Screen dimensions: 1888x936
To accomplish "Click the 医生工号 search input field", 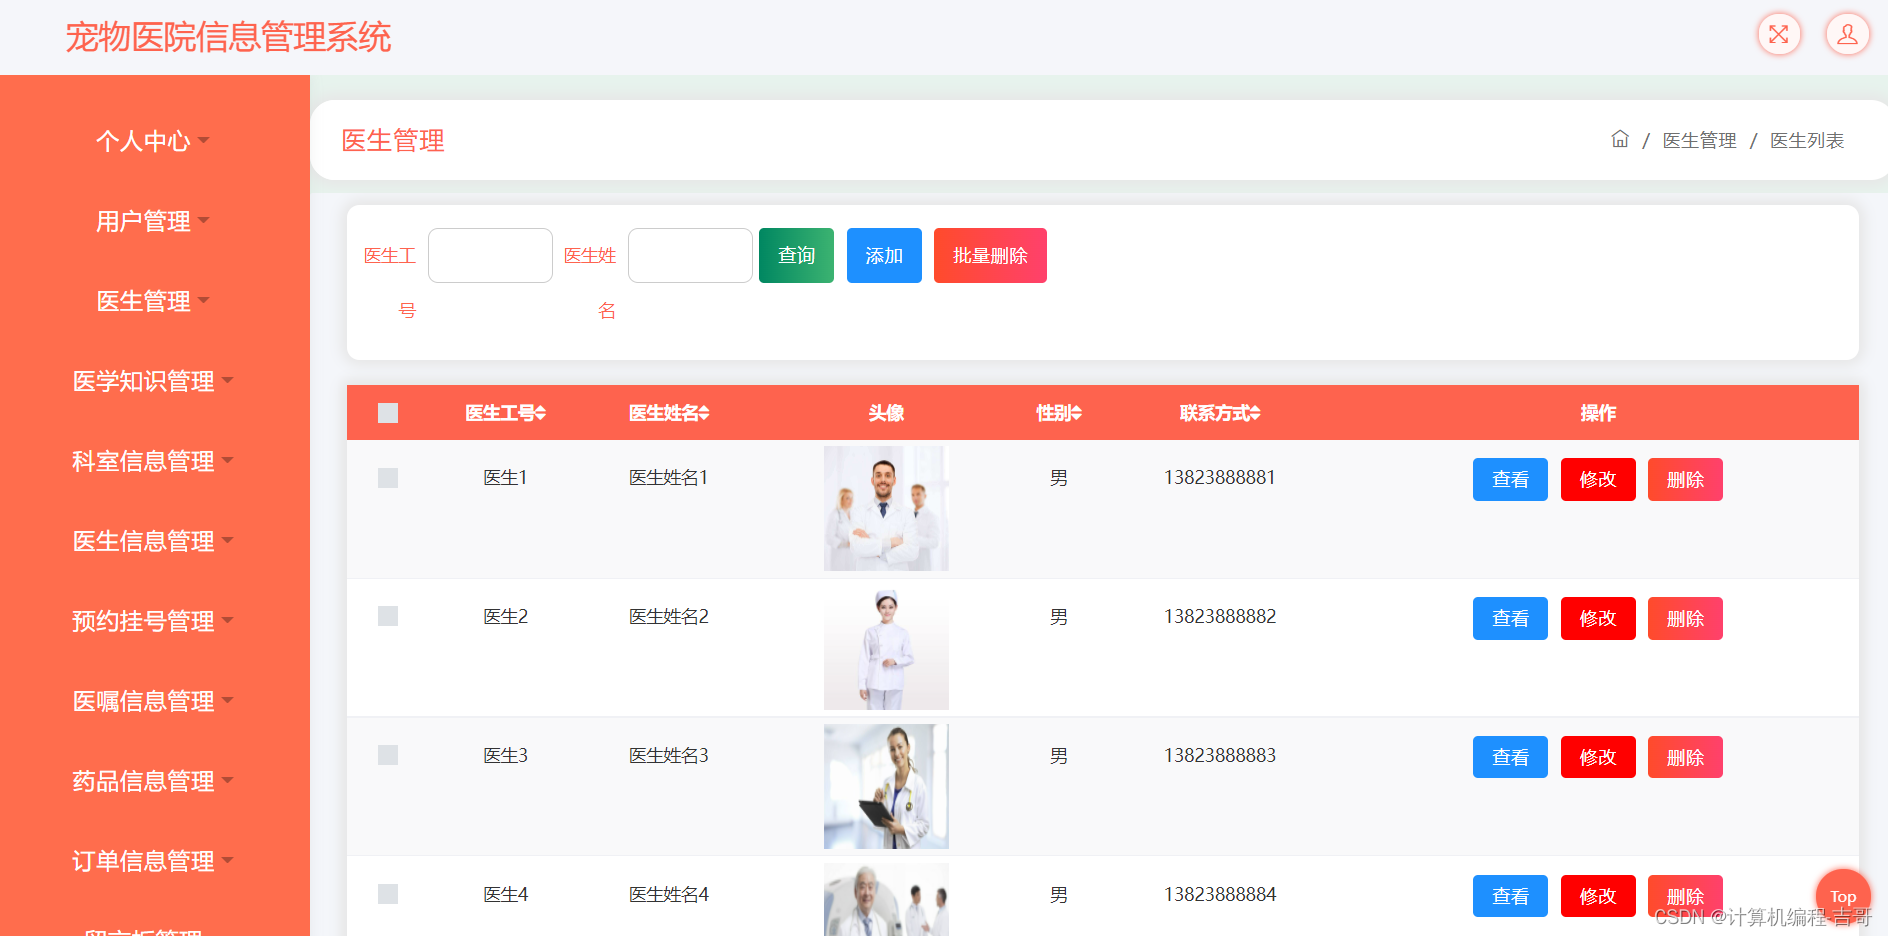I will [490, 255].
